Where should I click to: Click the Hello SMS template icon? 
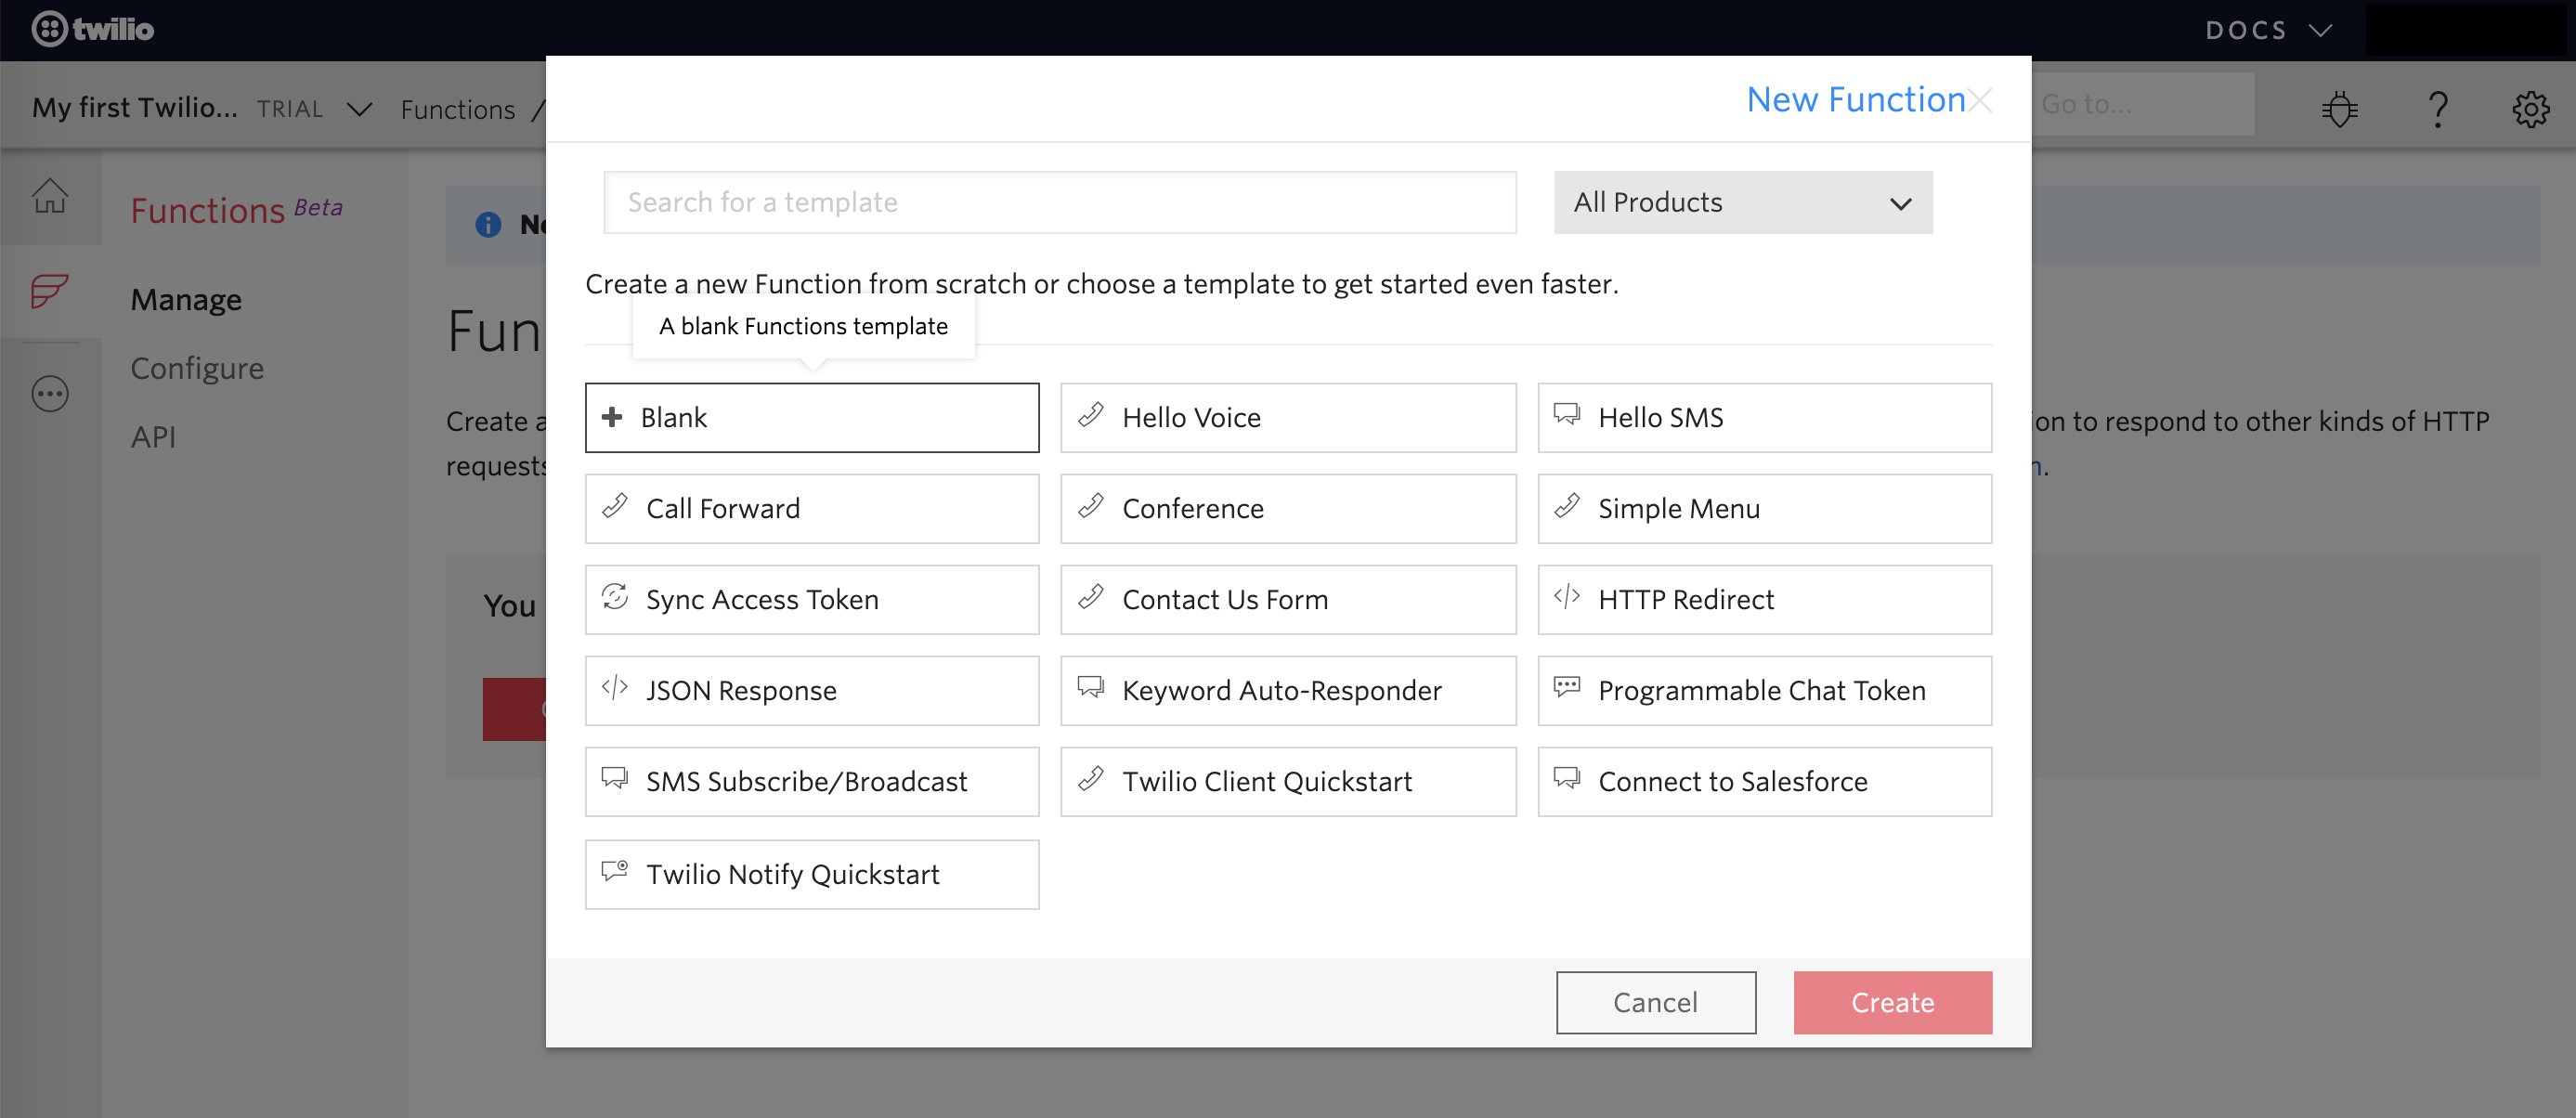point(1569,415)
